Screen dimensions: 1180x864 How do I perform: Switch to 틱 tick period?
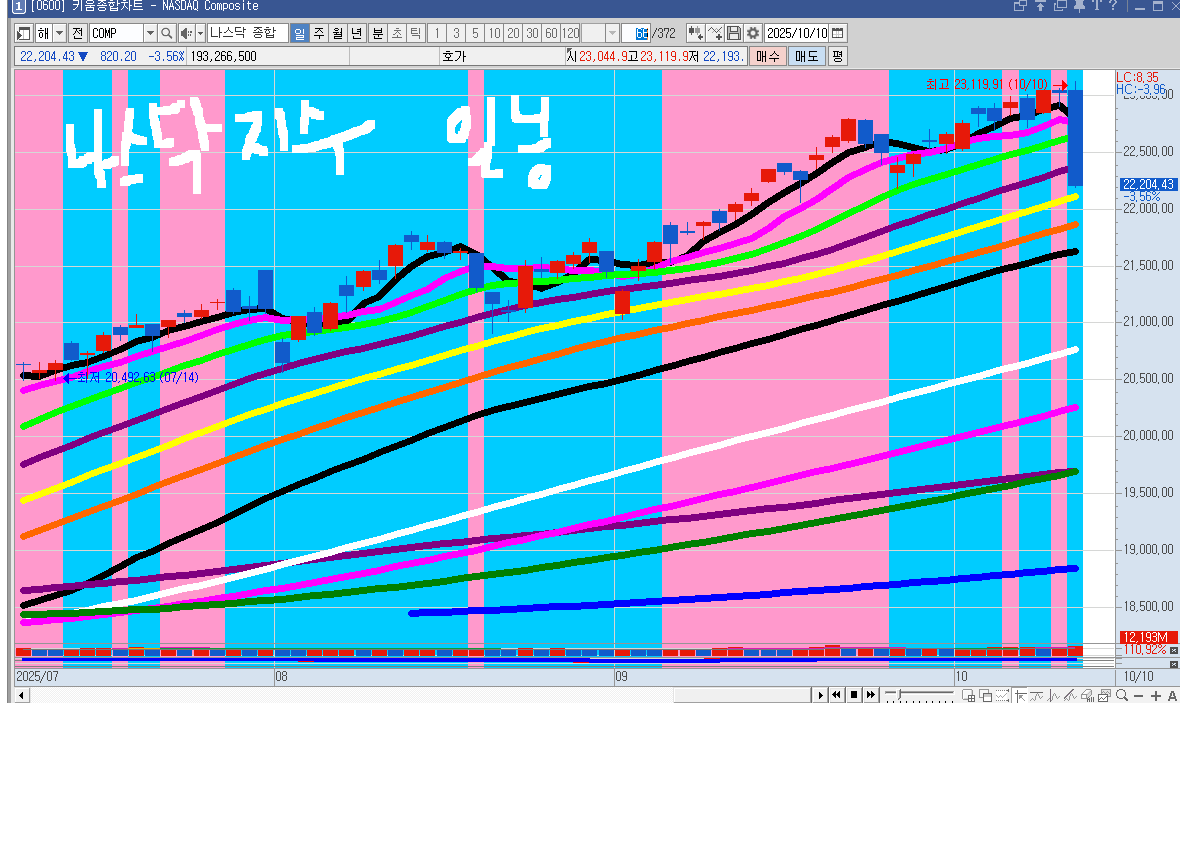pyautogui.click(x=415, y=33)
